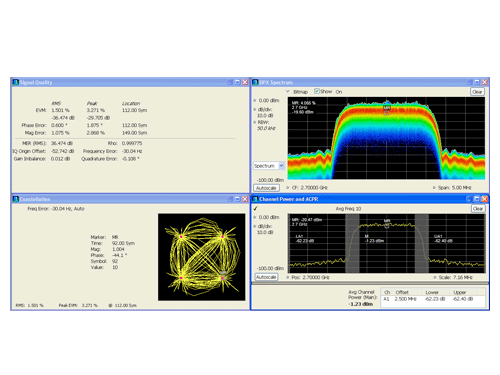
Task: Click the DPX Spectrum window title icon
Action: [255, 82]
